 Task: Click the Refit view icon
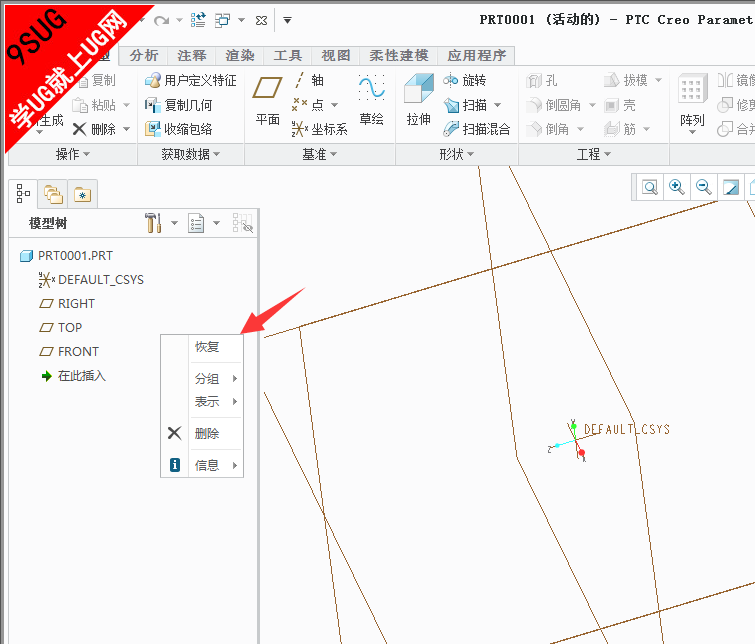point(650,187)
